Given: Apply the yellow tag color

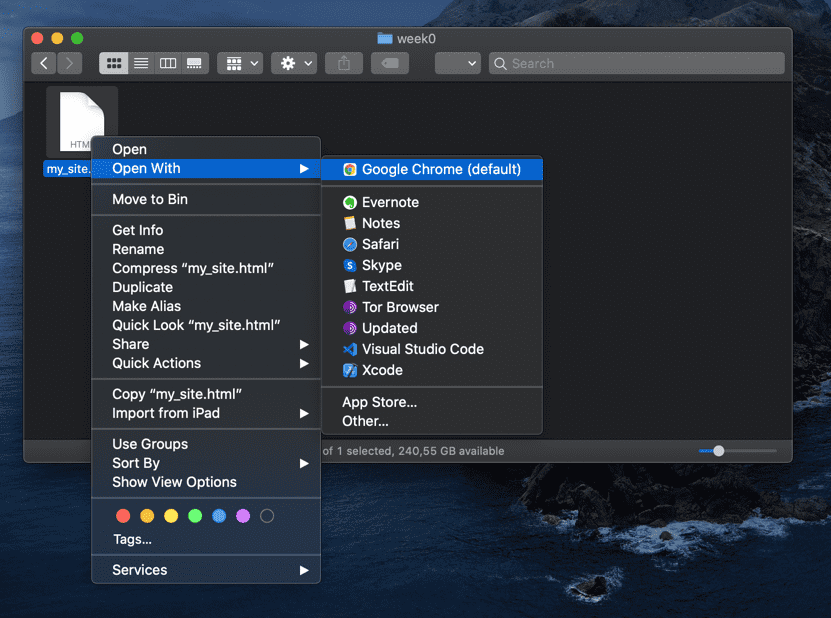Looking at the screenshot, I should pyautogui.click(x=171, y=516).
